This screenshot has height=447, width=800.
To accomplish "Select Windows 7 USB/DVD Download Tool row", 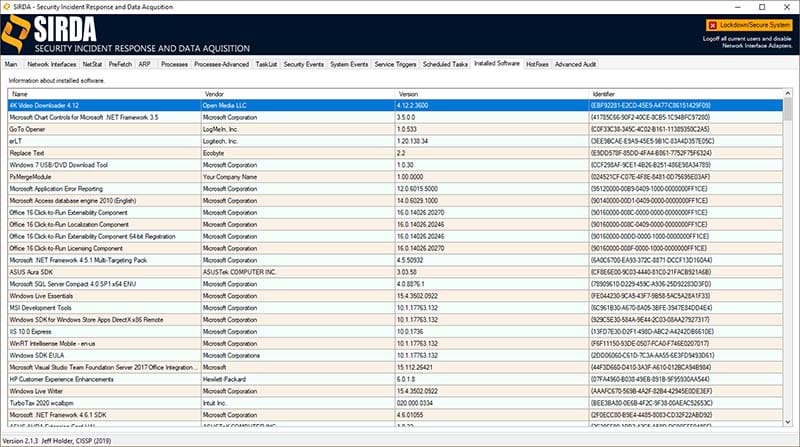I will pos(395,165).
